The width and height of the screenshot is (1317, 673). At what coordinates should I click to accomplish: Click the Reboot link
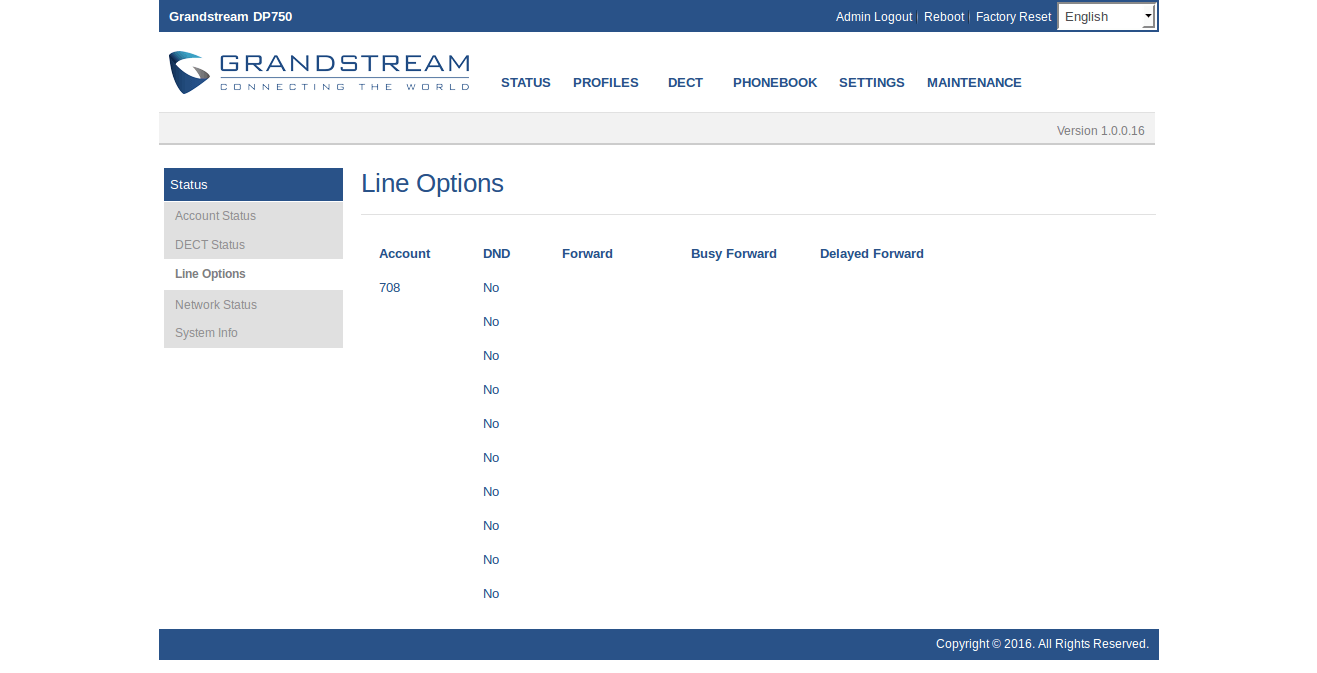[943, 17]
